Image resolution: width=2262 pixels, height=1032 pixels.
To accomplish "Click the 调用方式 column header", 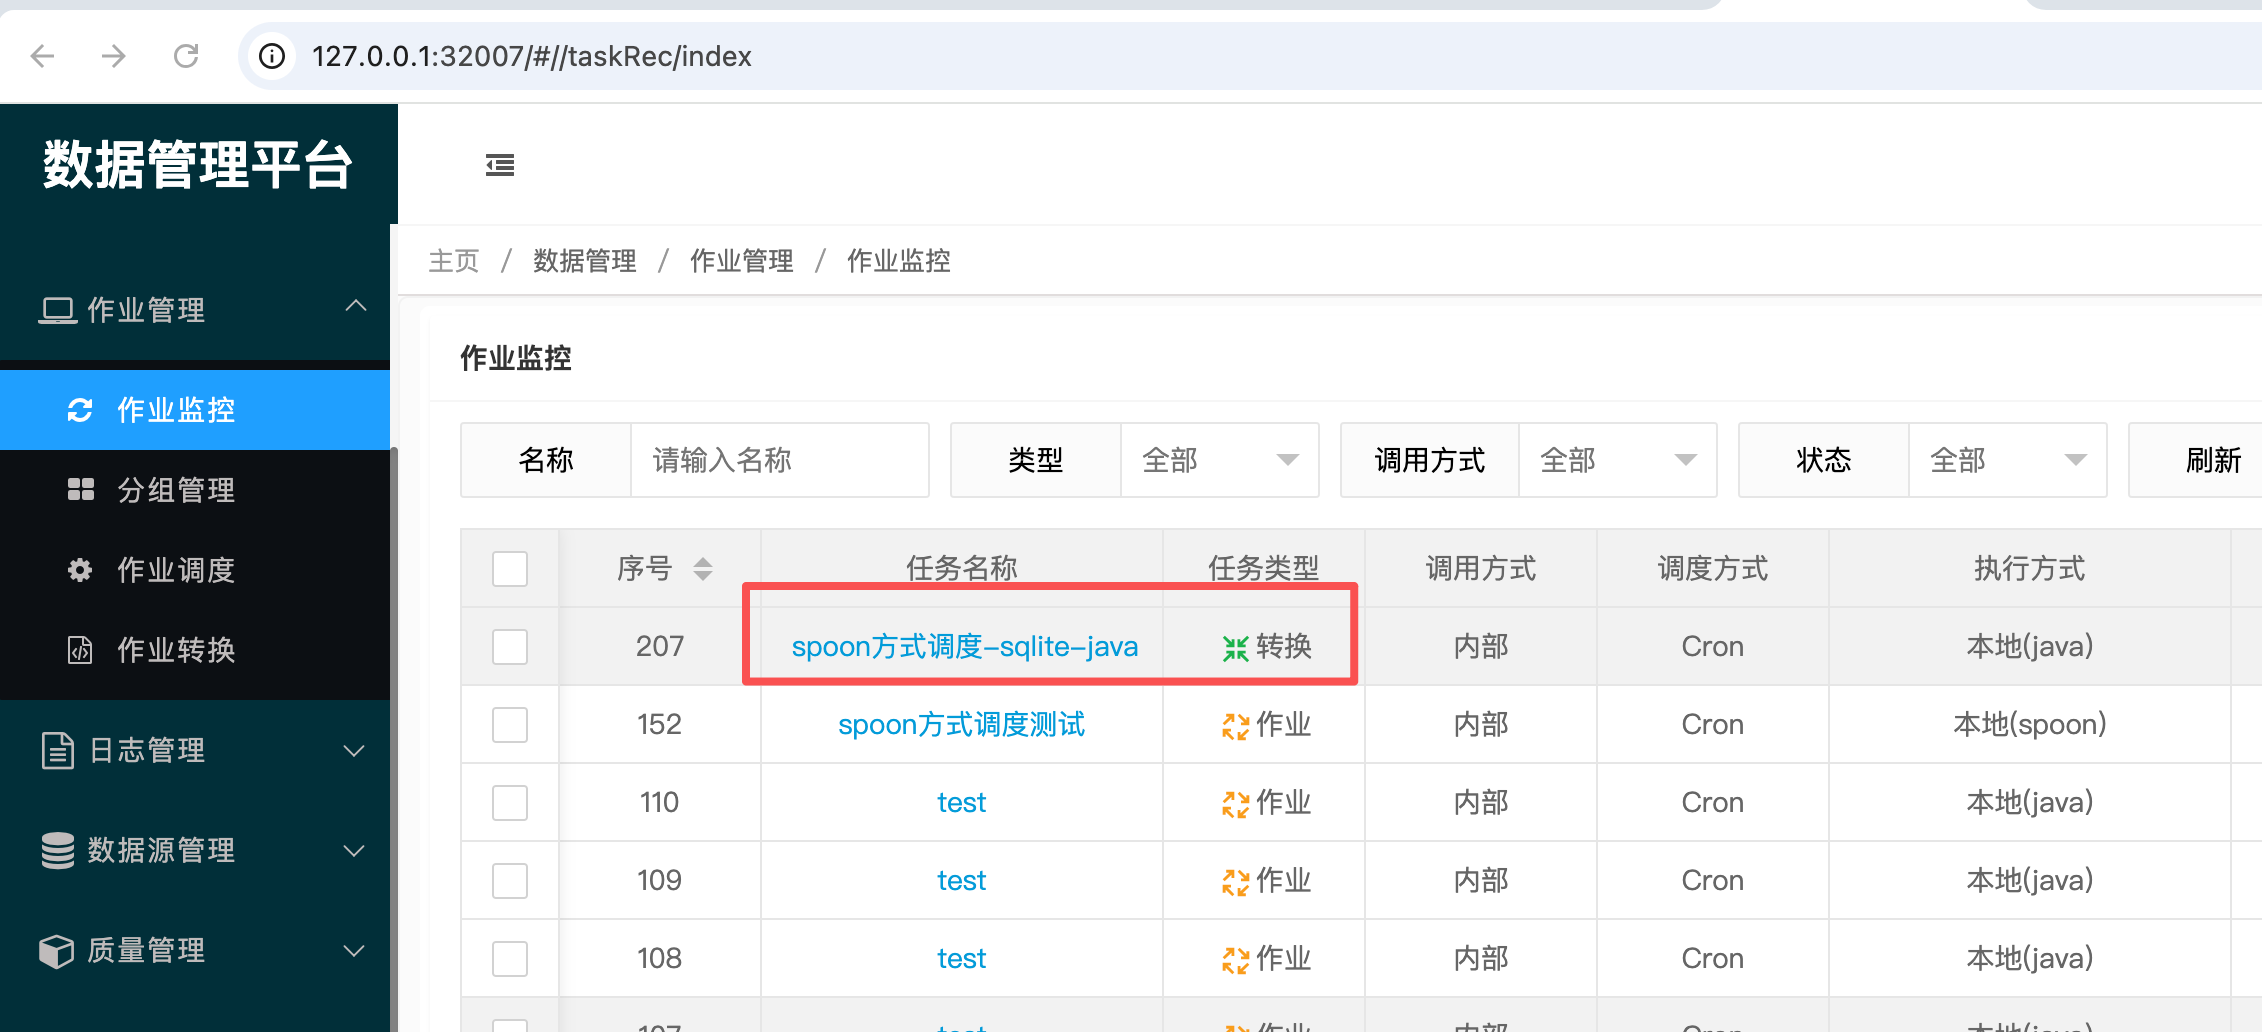I will click(1481, 569).
